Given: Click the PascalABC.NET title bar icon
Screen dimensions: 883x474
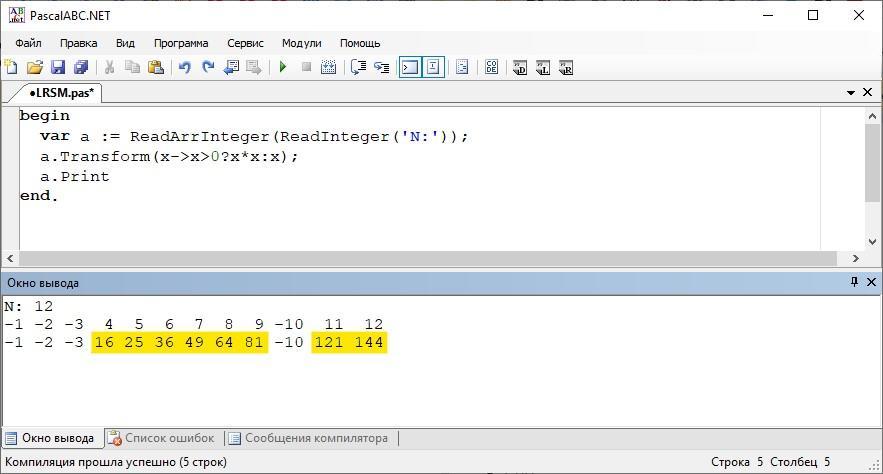Looking at the screenshot, I should pyautogui.click(x=17, y=15).
